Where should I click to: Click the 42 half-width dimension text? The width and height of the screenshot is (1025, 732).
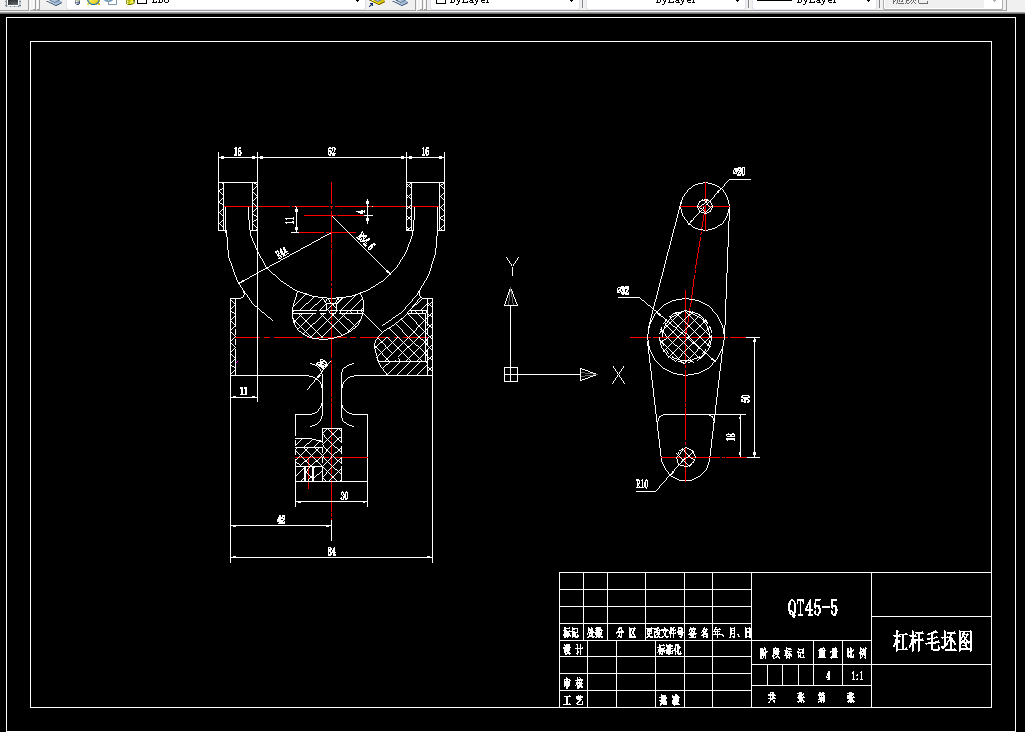(x=281, y=520)
